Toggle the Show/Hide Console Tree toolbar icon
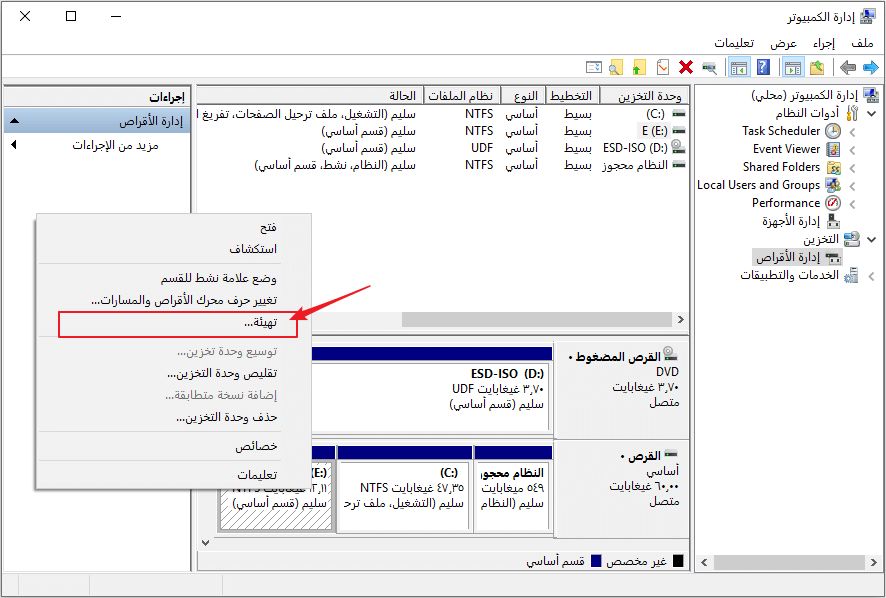The height and width of the screenshot is (598, 886). 793,68
